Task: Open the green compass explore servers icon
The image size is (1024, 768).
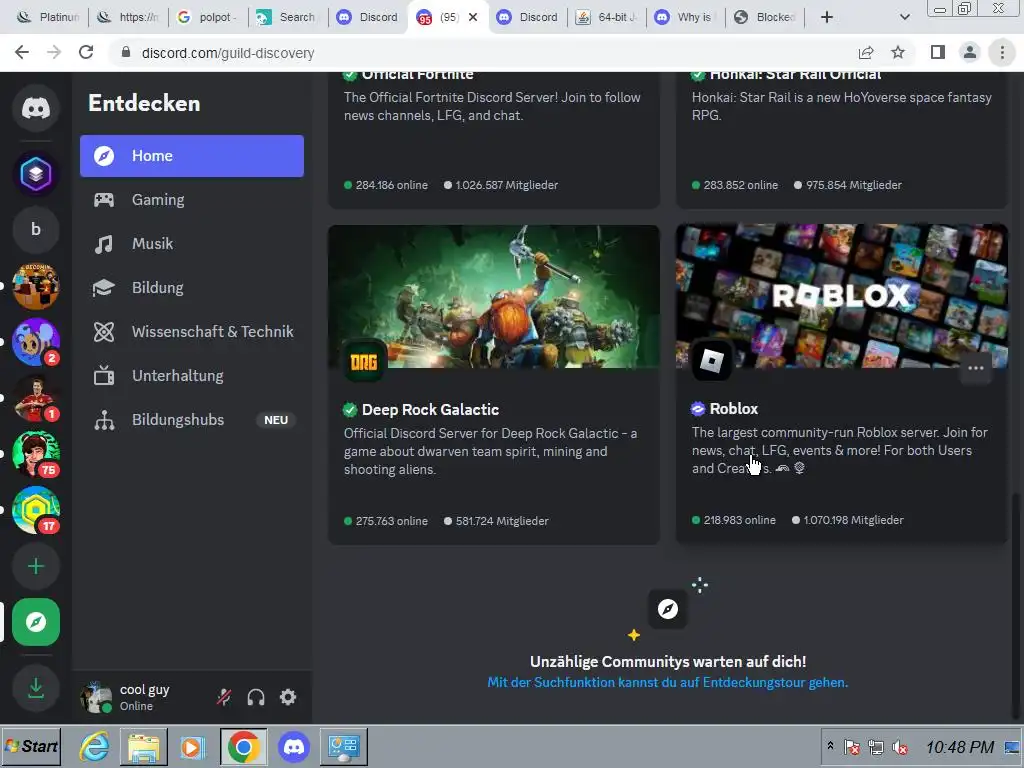Action: [x=36, y=622]
